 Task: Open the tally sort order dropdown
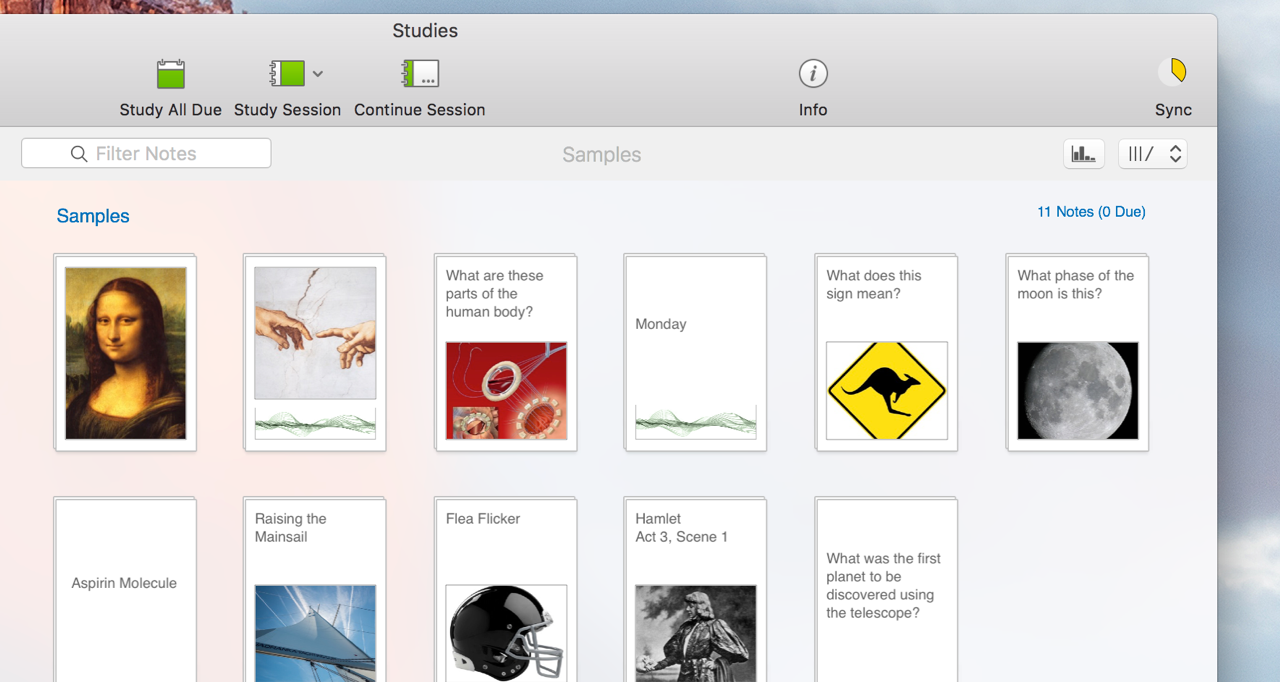pos(1153,154)
